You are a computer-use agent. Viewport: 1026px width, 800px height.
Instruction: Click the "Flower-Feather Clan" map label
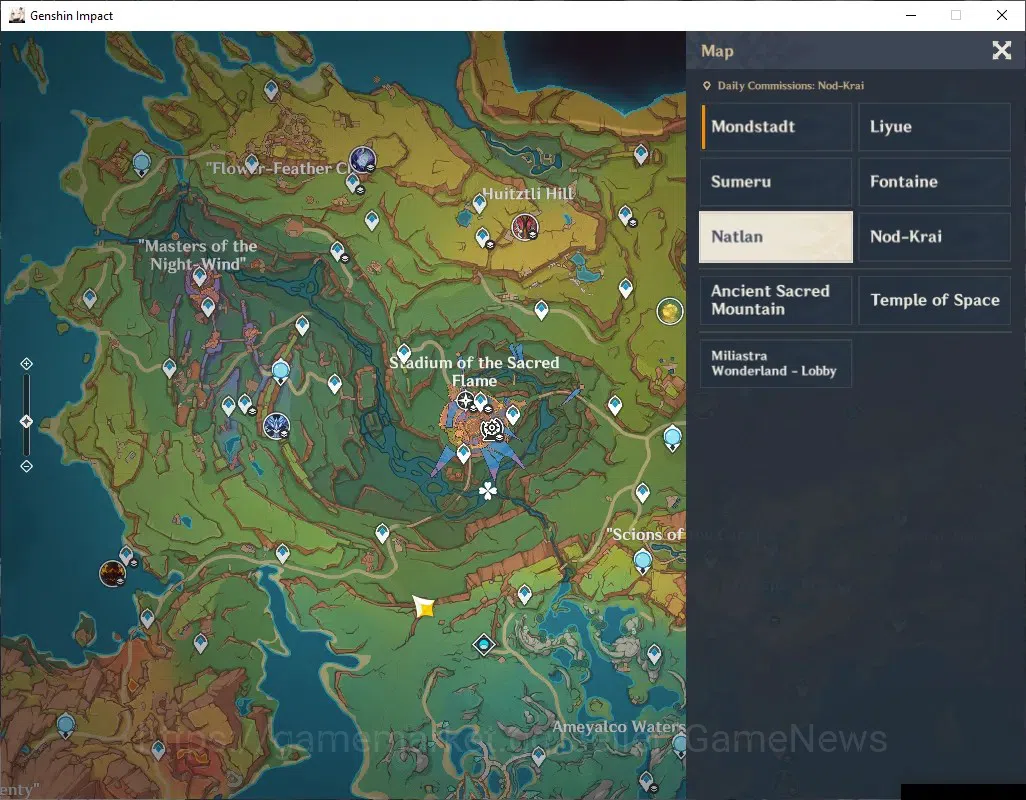(x=281, y=168)
